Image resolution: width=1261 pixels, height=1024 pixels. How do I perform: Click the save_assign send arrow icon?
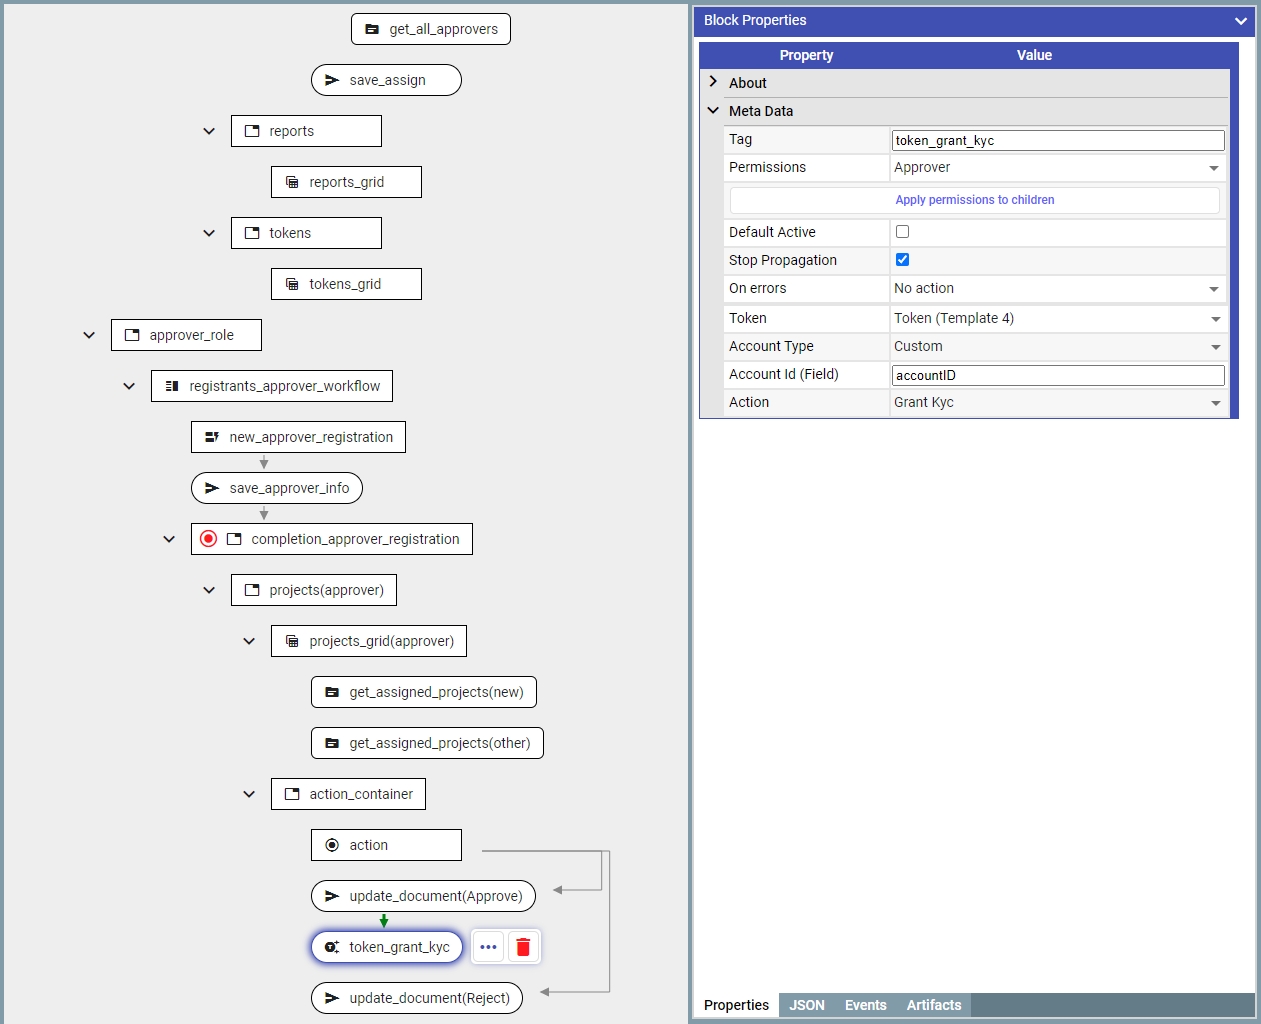point(332,80)
